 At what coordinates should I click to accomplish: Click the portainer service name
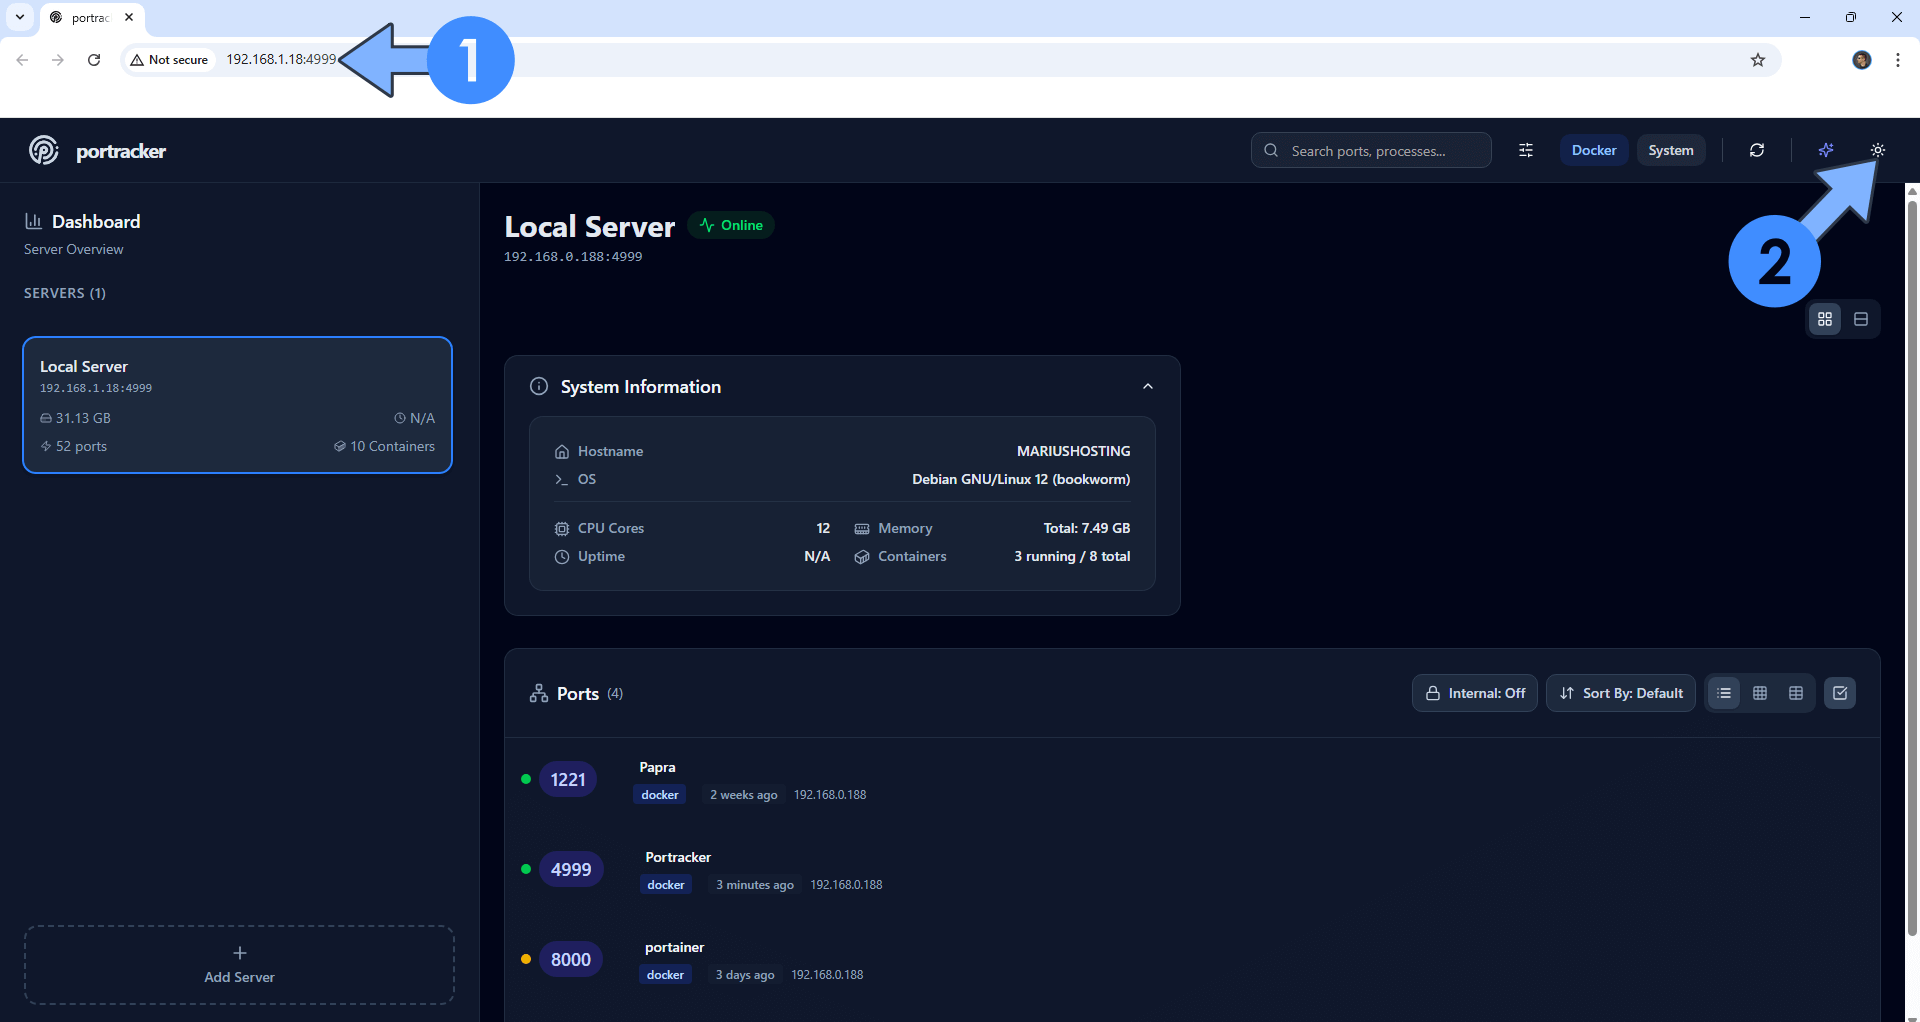674,947
